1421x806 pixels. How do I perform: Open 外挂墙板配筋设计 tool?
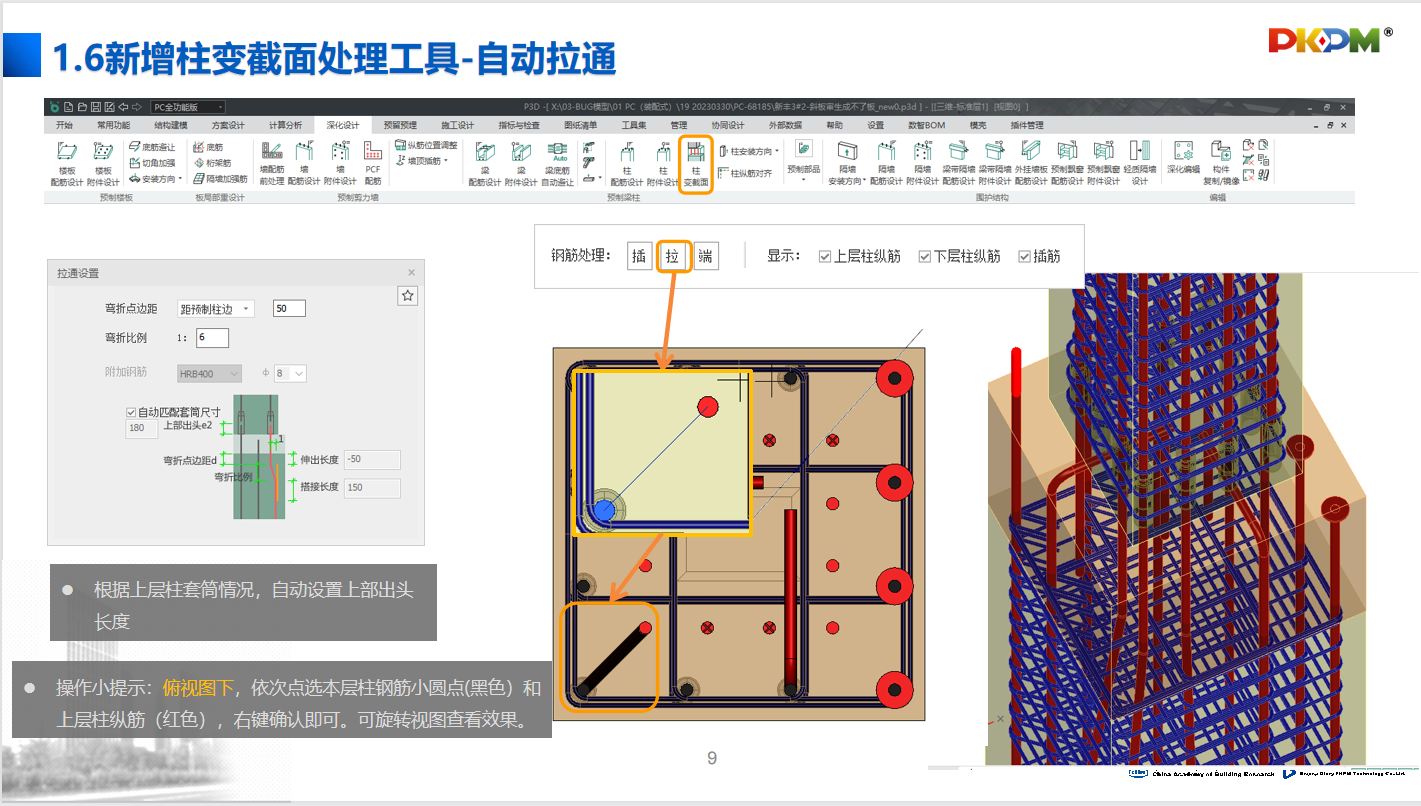(x=1031, y=163)
